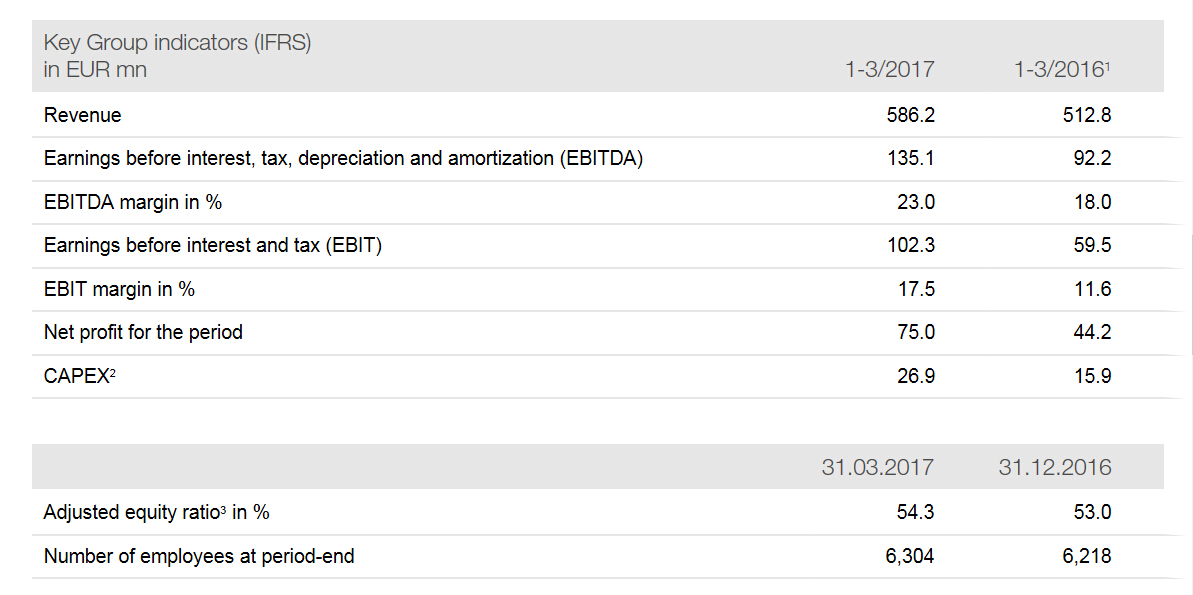Viewport: 1193px width, 595px height.
Task: Select net profit value 75.0
Action: [x=917, y=332]
